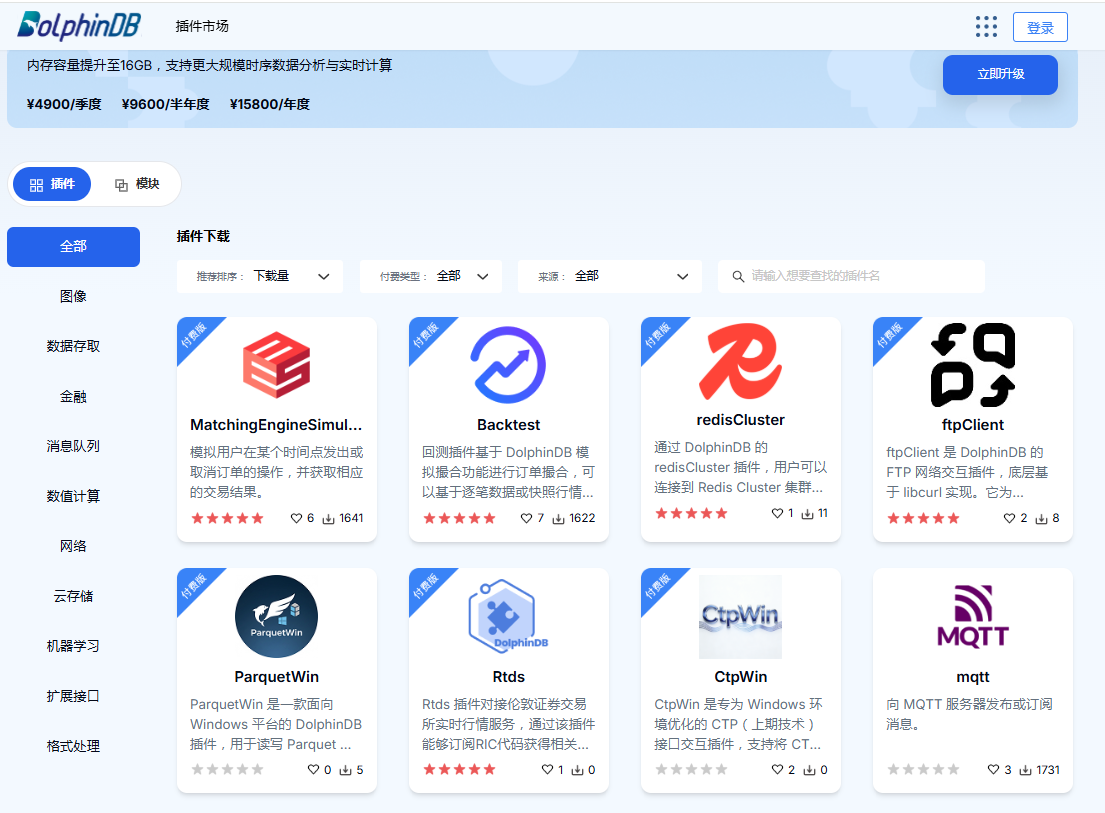This screenshot has width=1105, height=813.
Task: Click Backtest download icon
Action: click(558, 519)
